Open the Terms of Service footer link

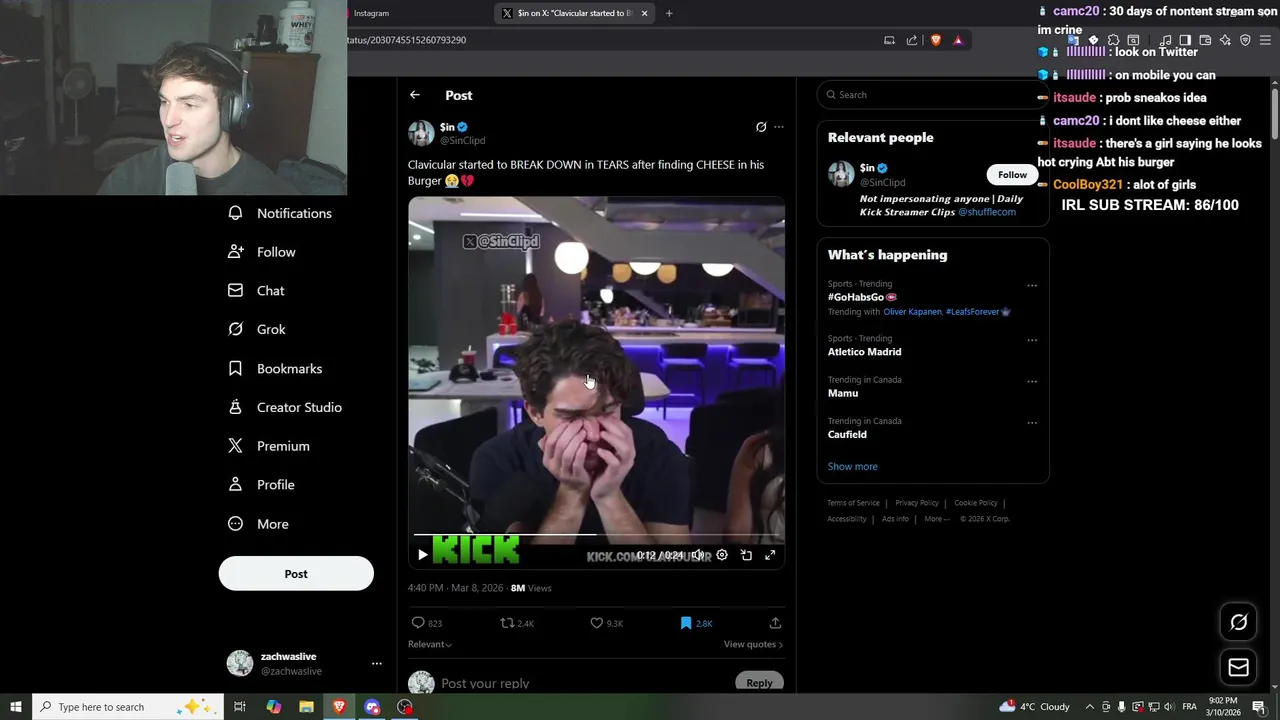point(853,503)
